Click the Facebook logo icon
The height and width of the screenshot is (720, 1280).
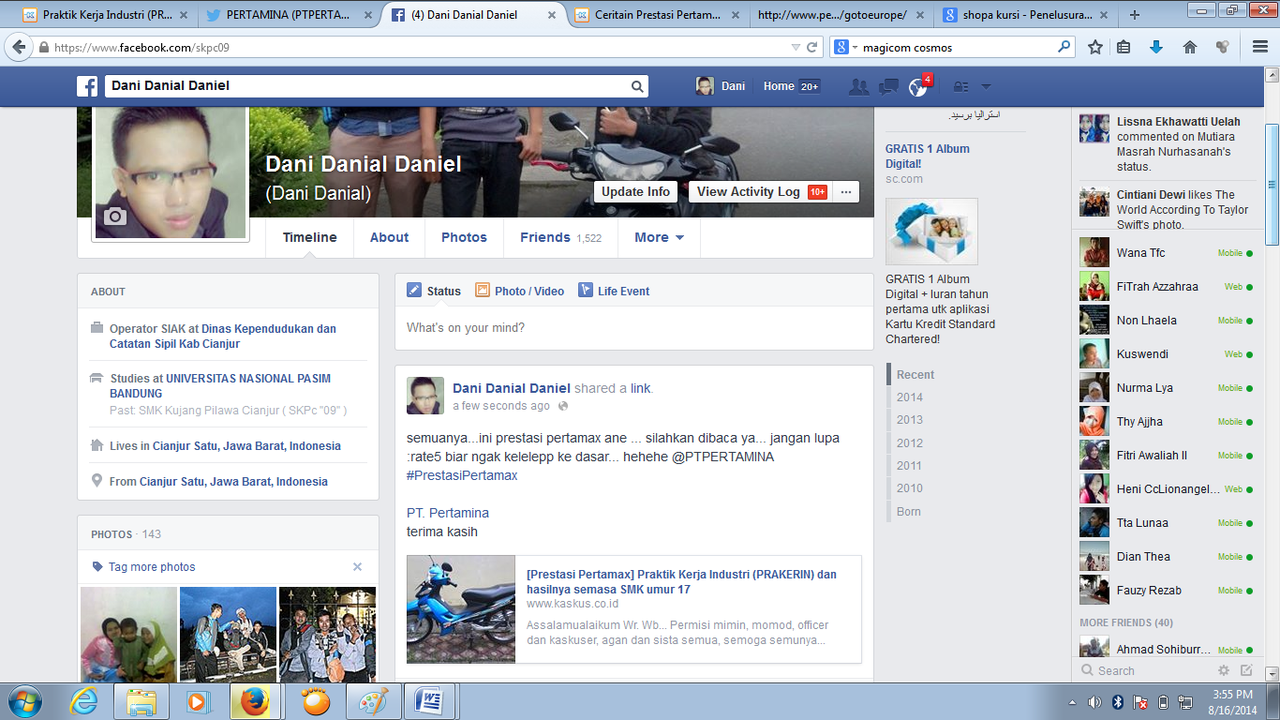[88, 86]
